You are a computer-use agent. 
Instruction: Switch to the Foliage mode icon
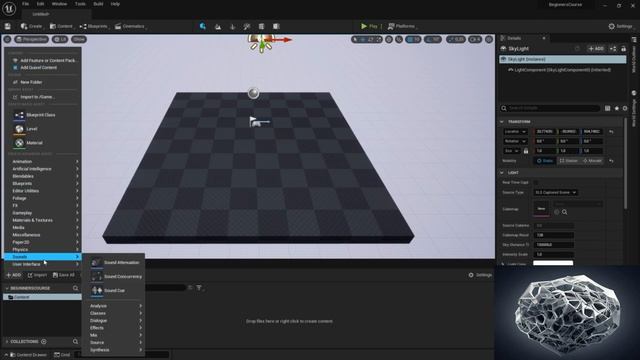point(232,27)
